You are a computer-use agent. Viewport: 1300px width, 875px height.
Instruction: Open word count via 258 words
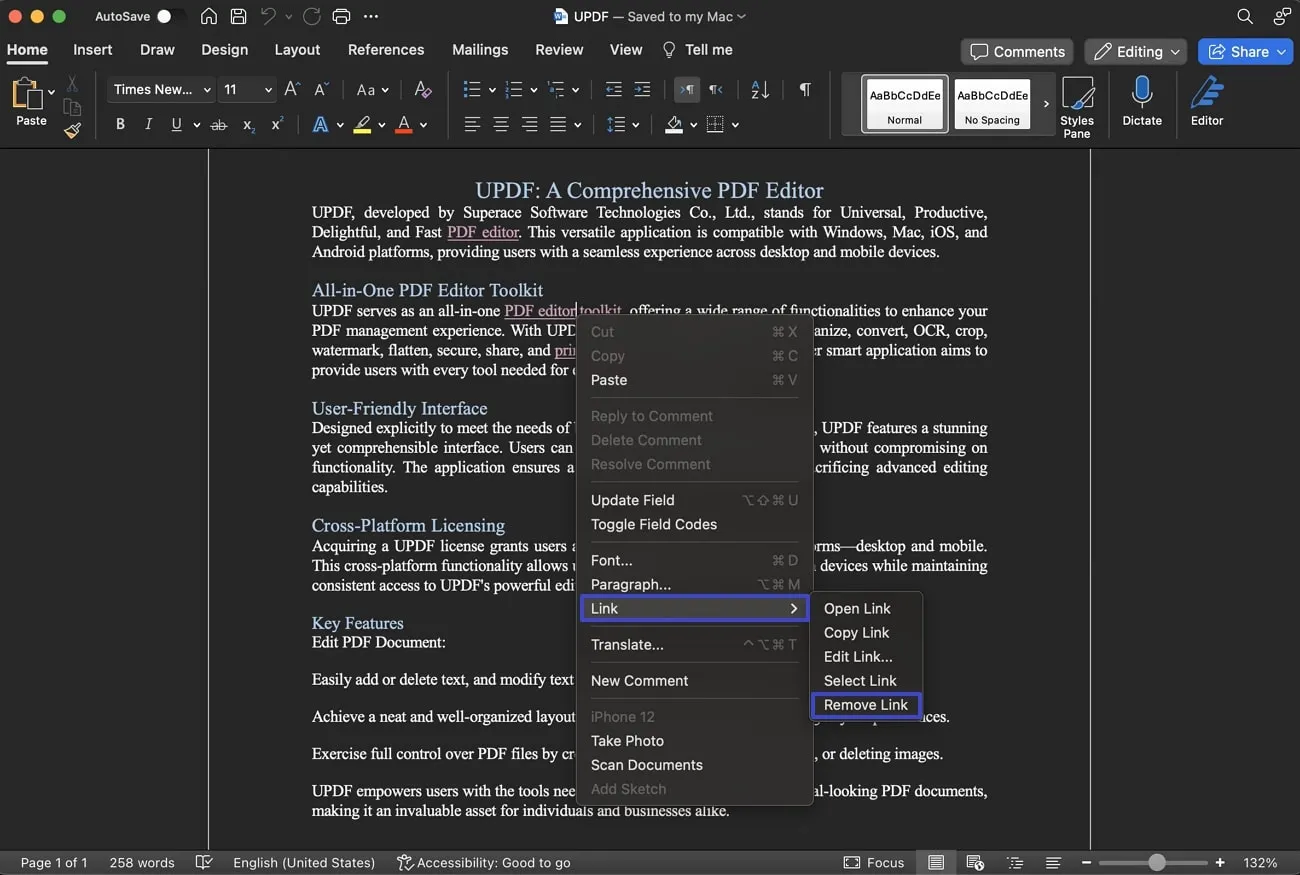click(x=141, y=862)
